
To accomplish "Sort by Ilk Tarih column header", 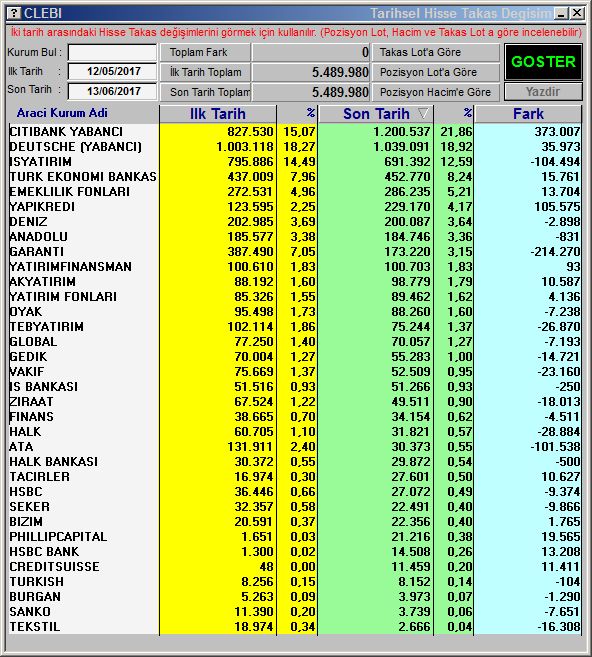I will pos(218,114).
